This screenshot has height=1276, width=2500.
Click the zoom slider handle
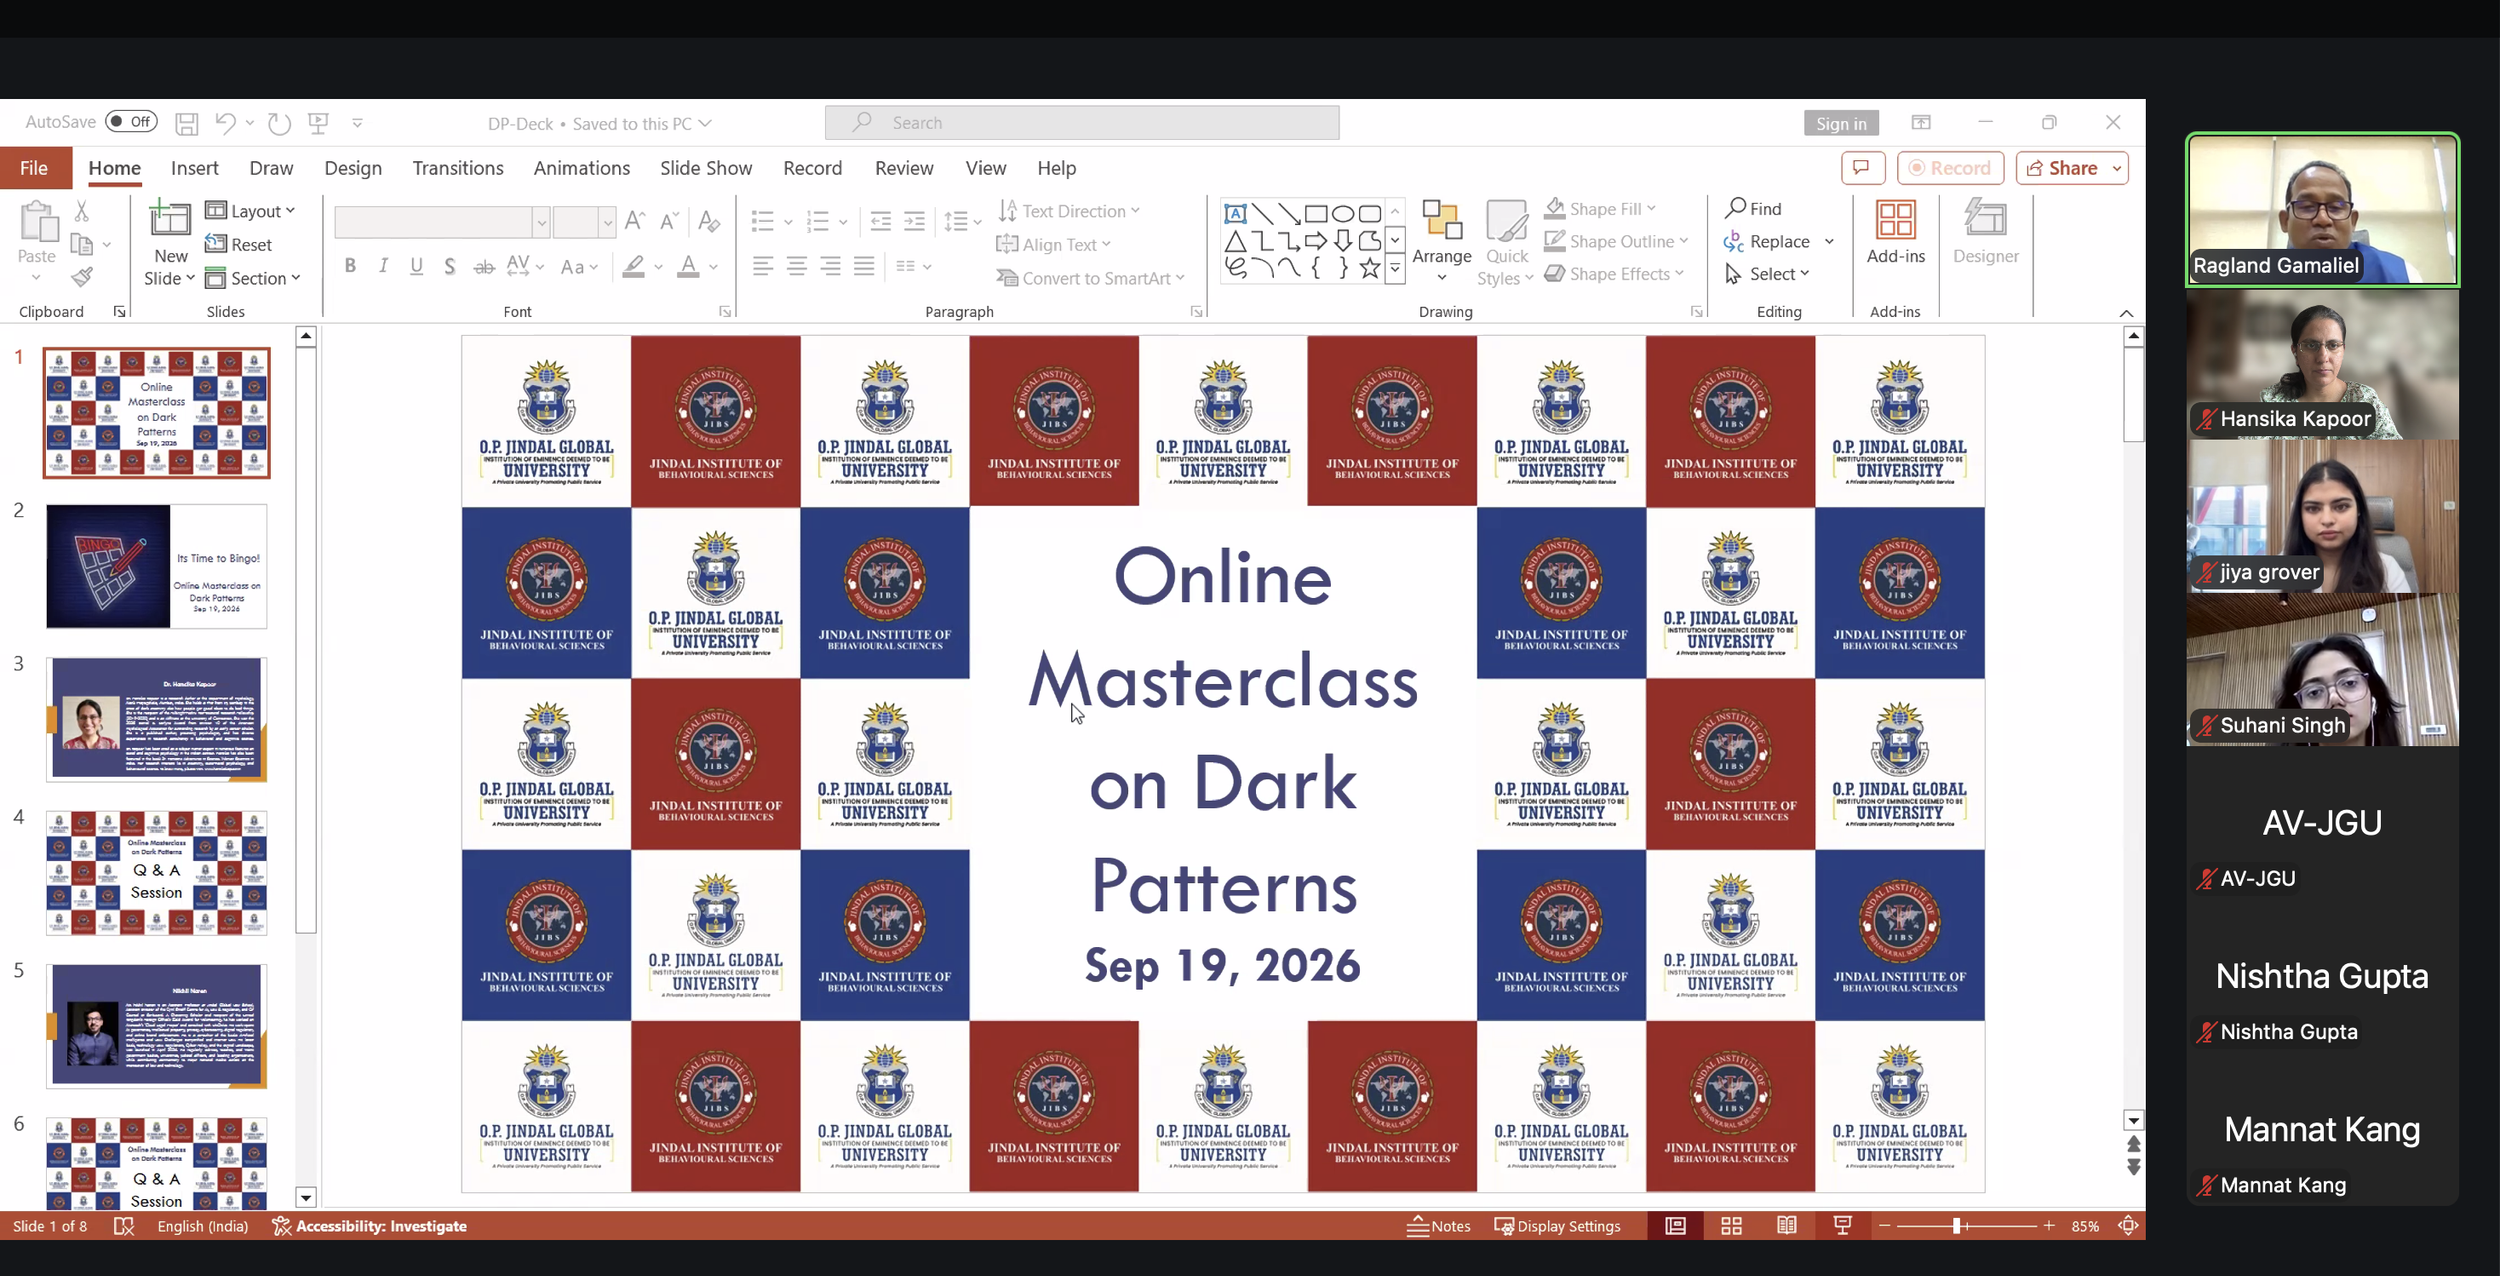coord(1956,1226)
